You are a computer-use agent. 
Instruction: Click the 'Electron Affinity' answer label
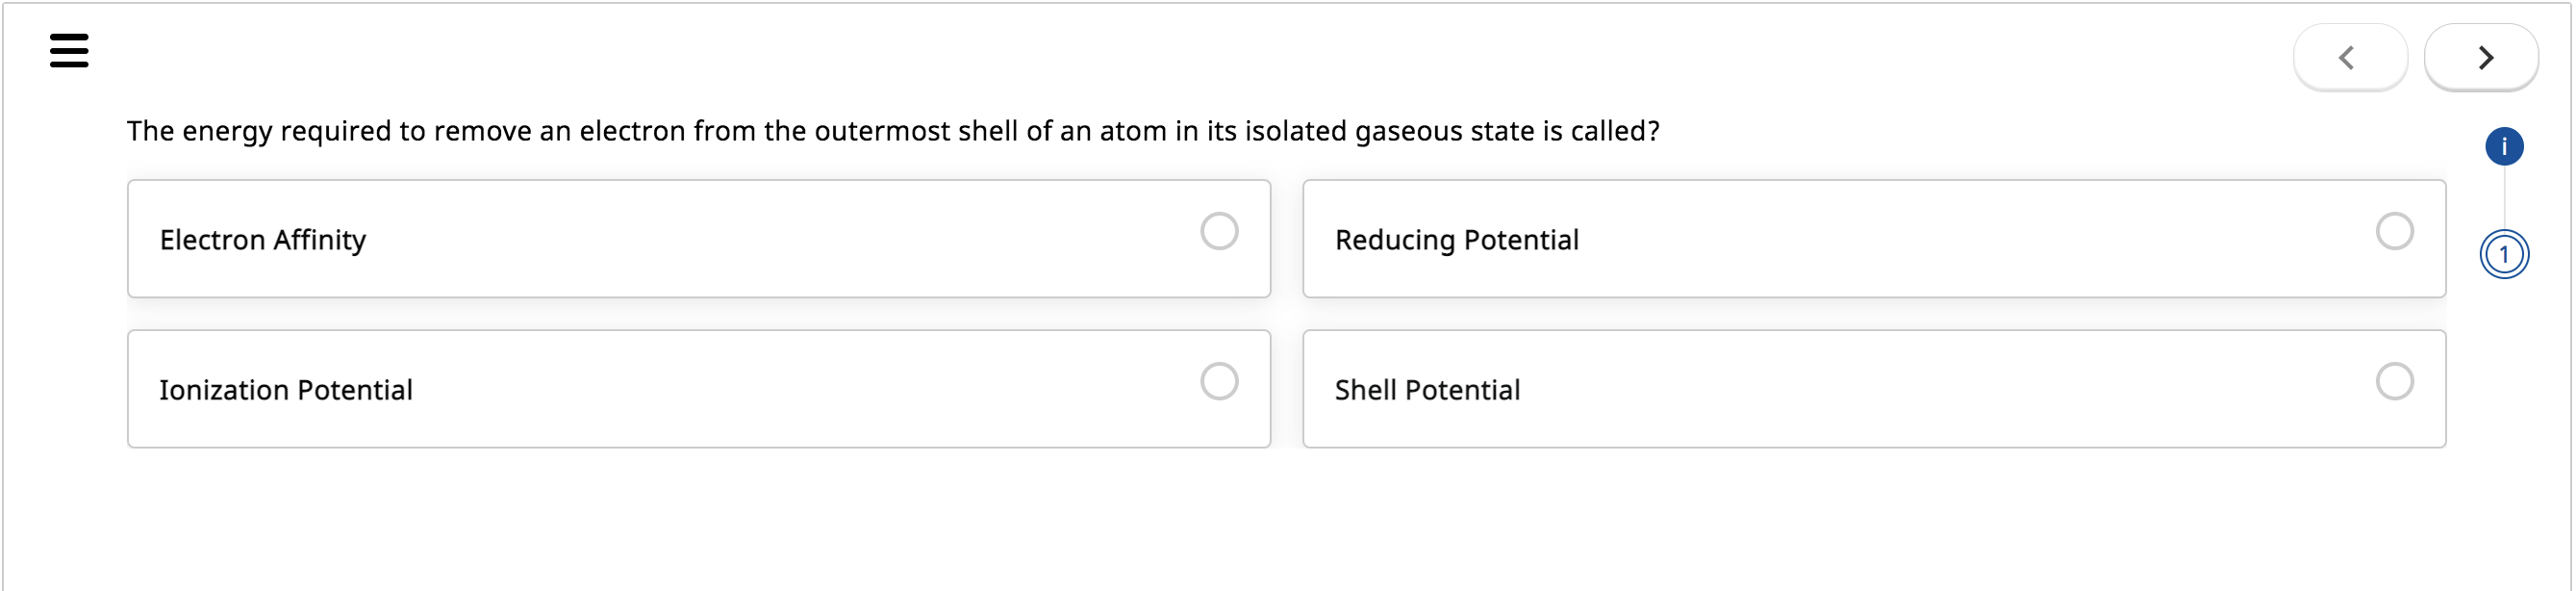263,240
